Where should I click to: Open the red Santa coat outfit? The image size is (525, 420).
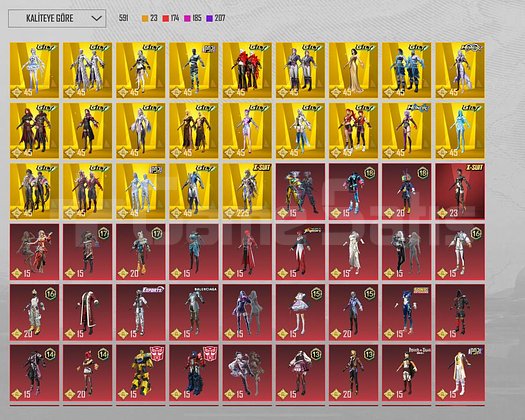87,312
